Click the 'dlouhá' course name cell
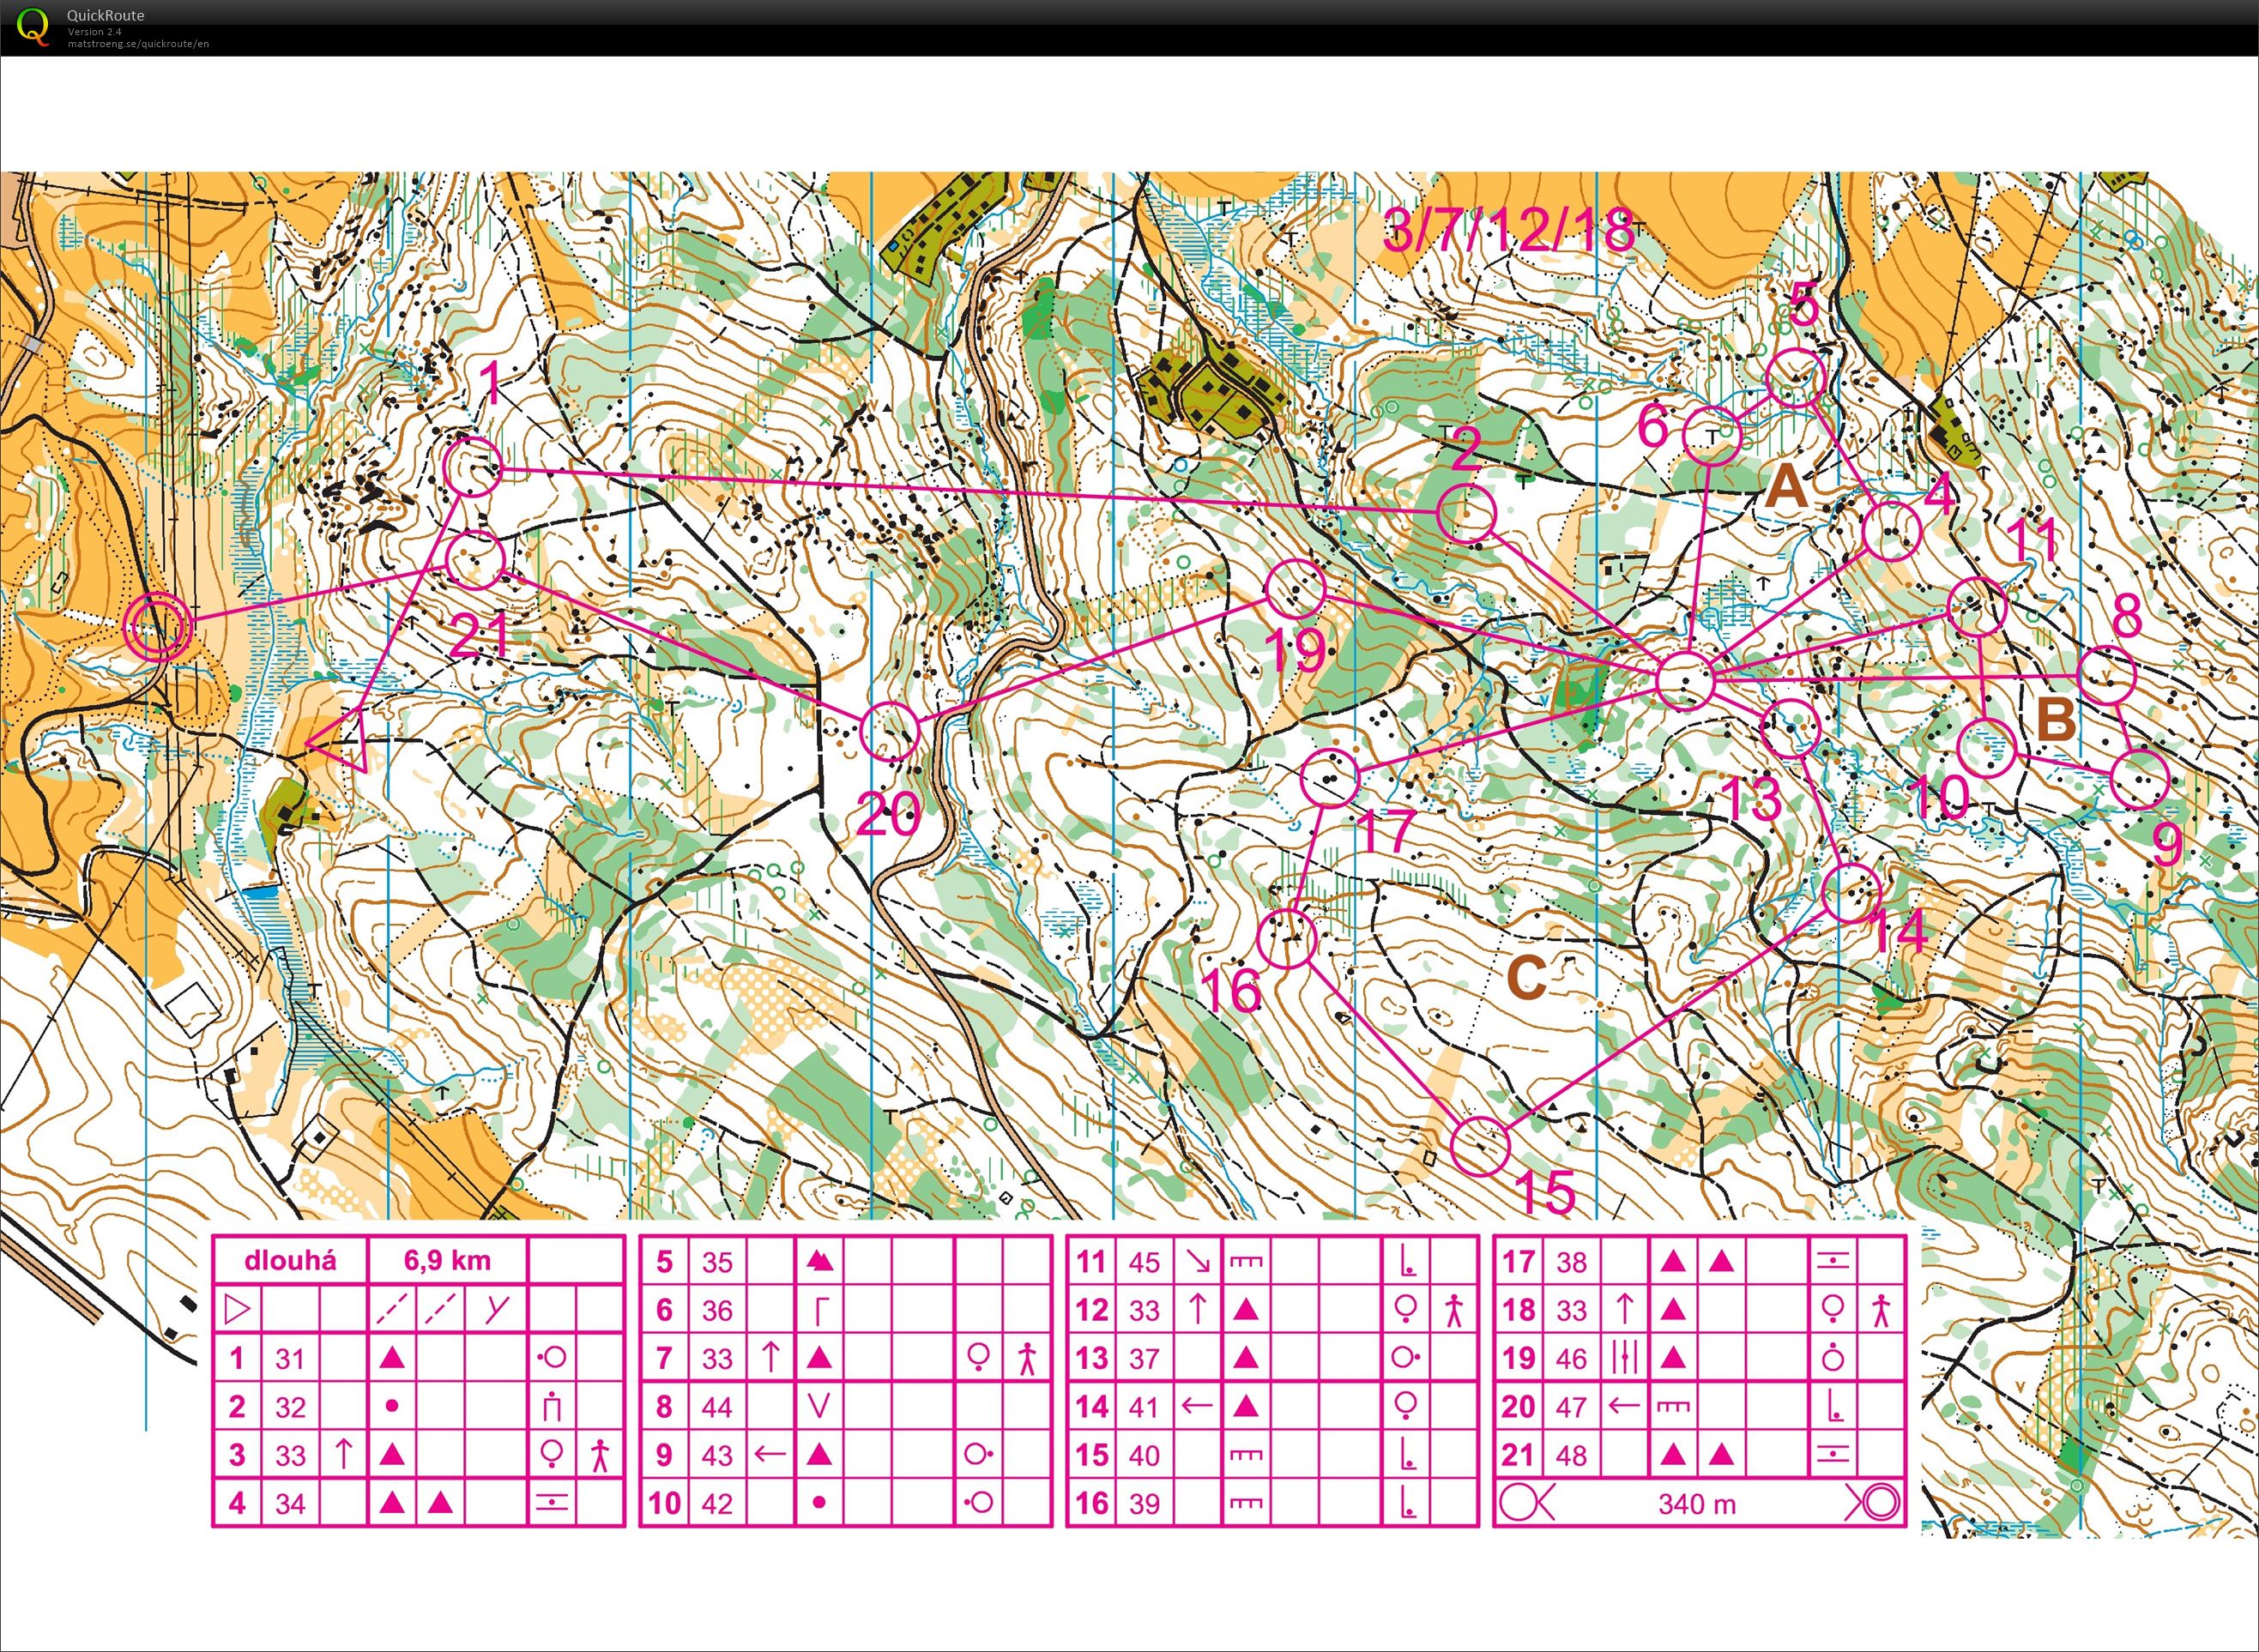This screenshot has height=1652, width=2259. [291, 1261]
